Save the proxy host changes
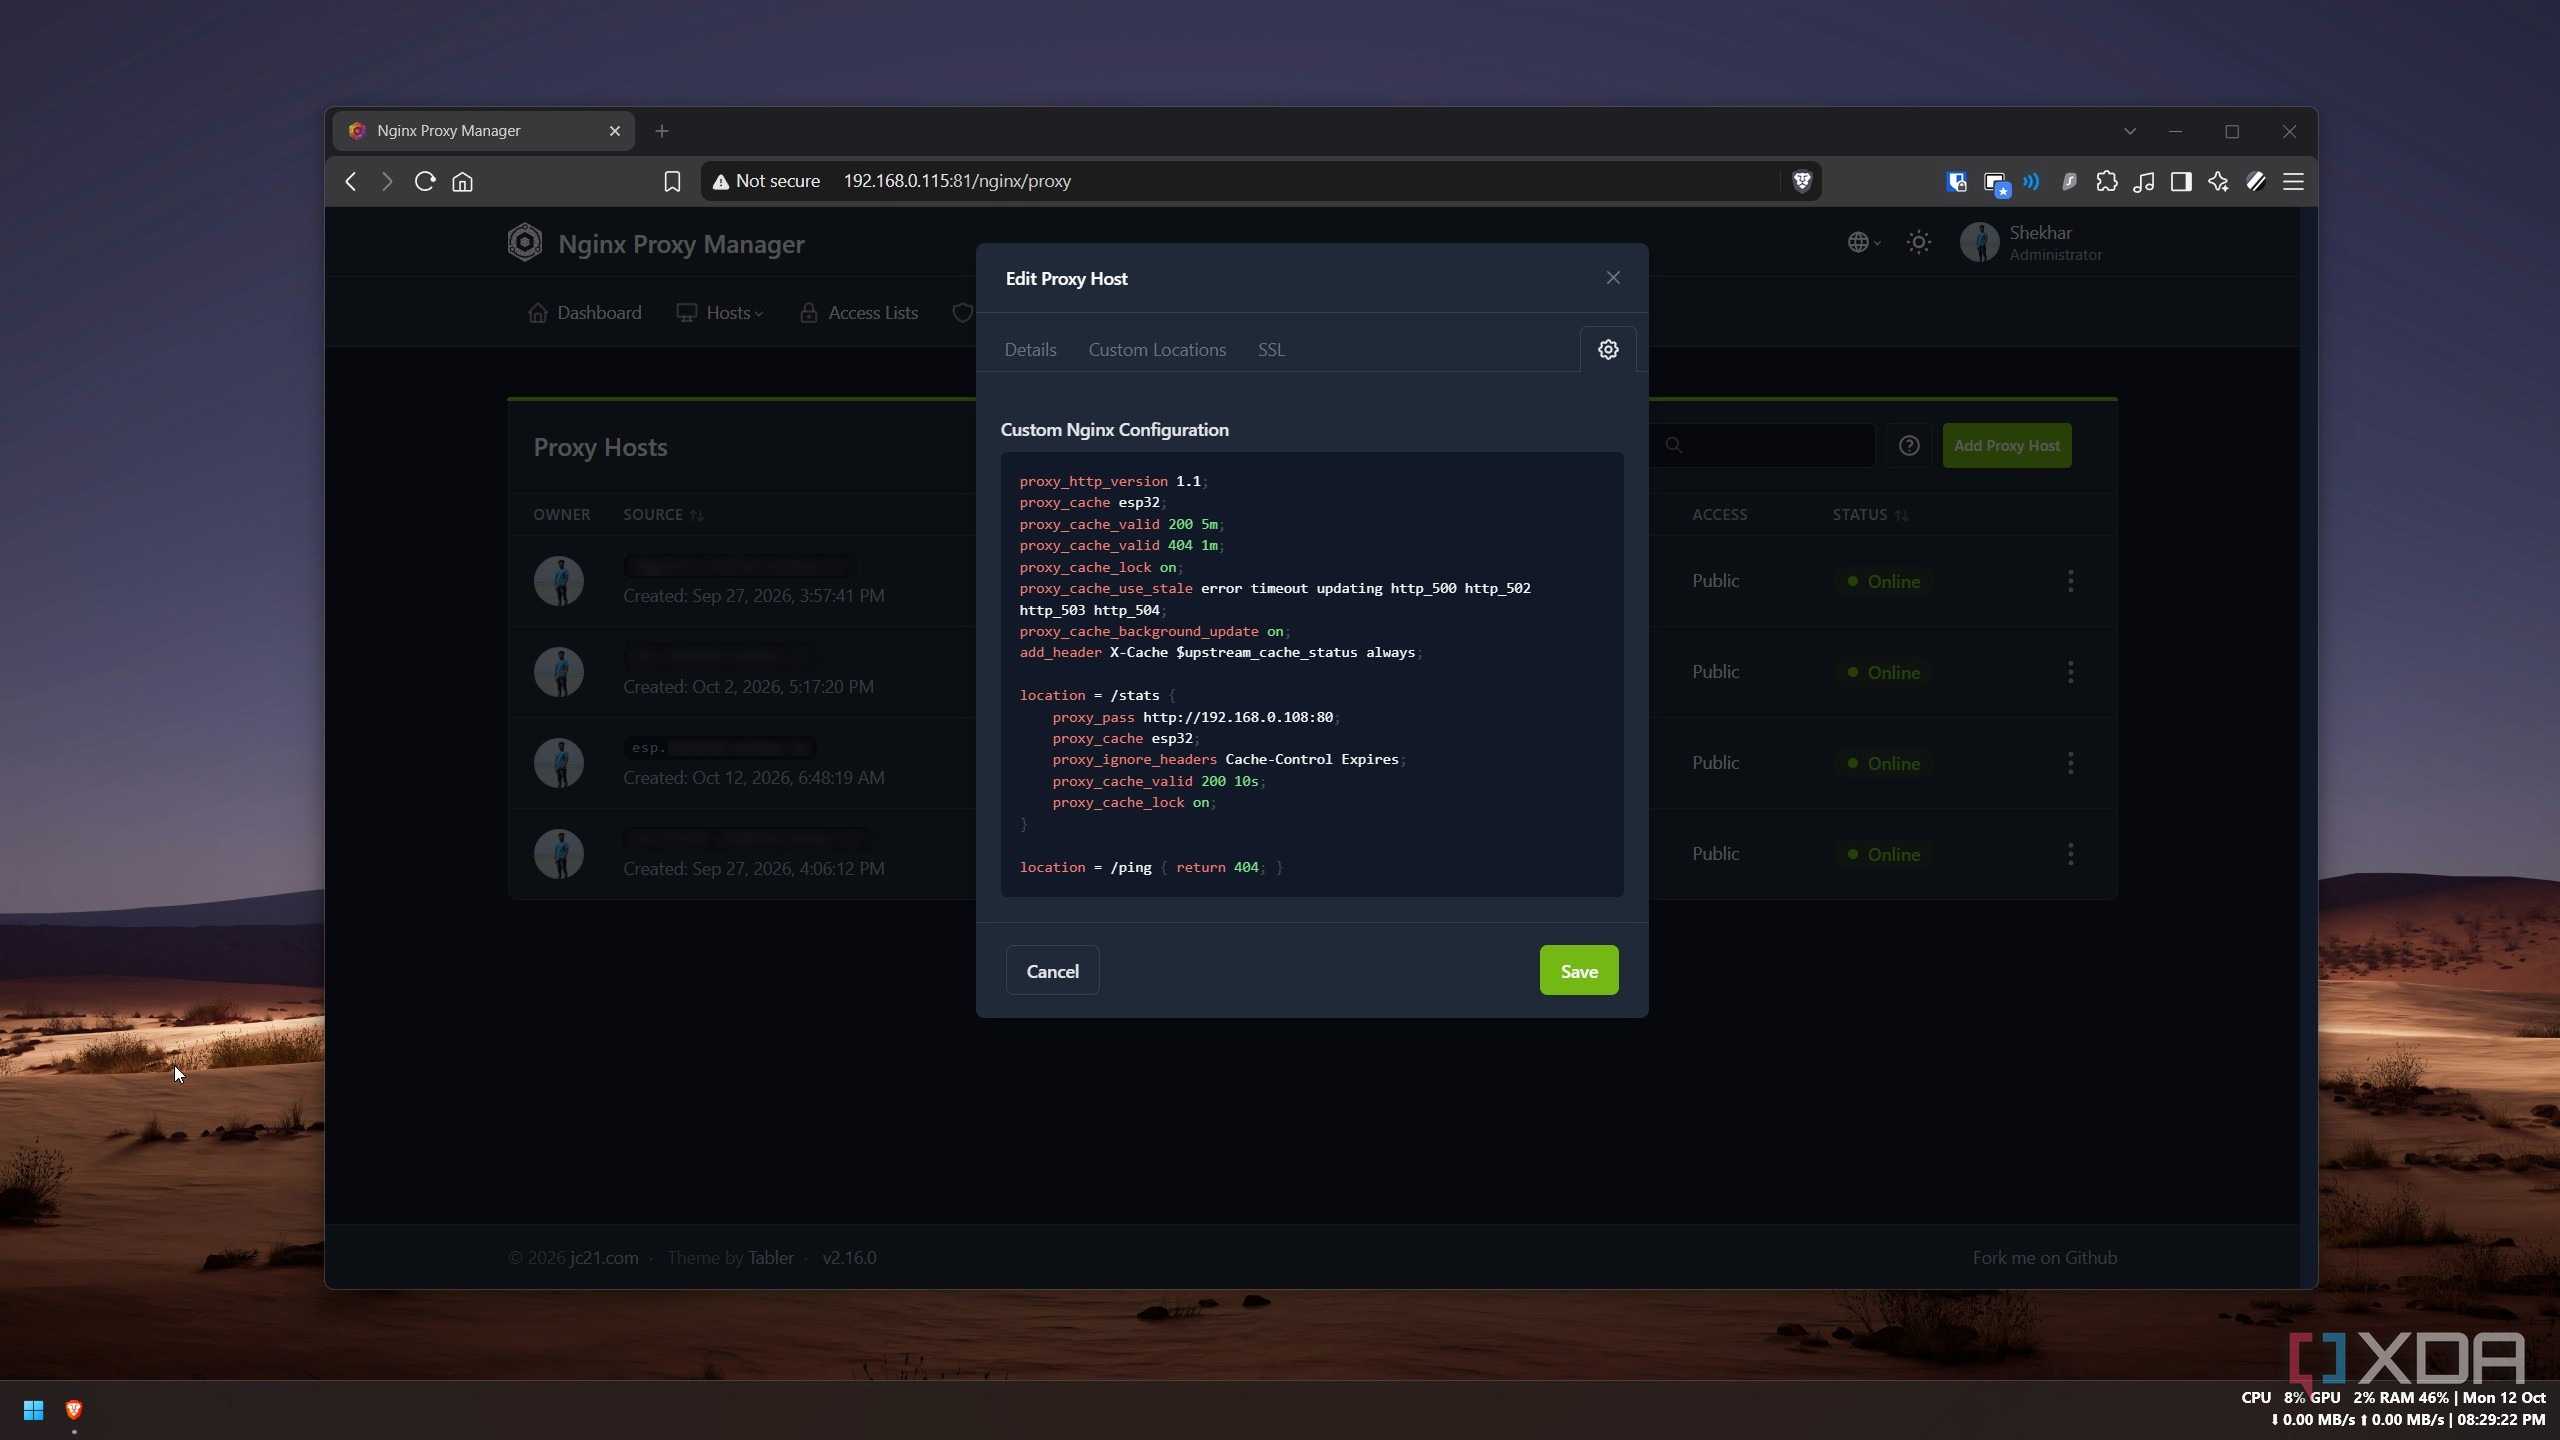This screenshot has height=1440, width=2560. coord(1579,970)
